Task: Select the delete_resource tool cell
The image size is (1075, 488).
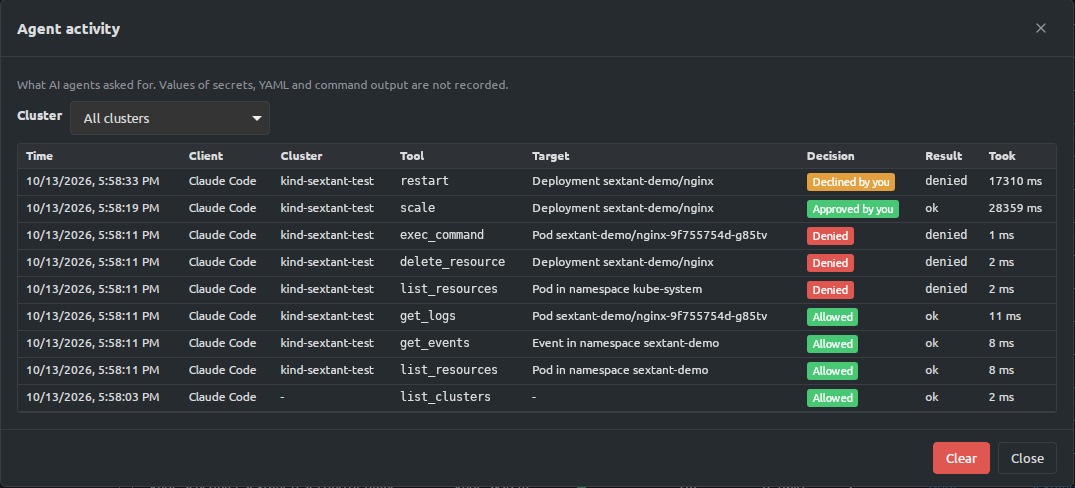Action: [x=452, y=262]
